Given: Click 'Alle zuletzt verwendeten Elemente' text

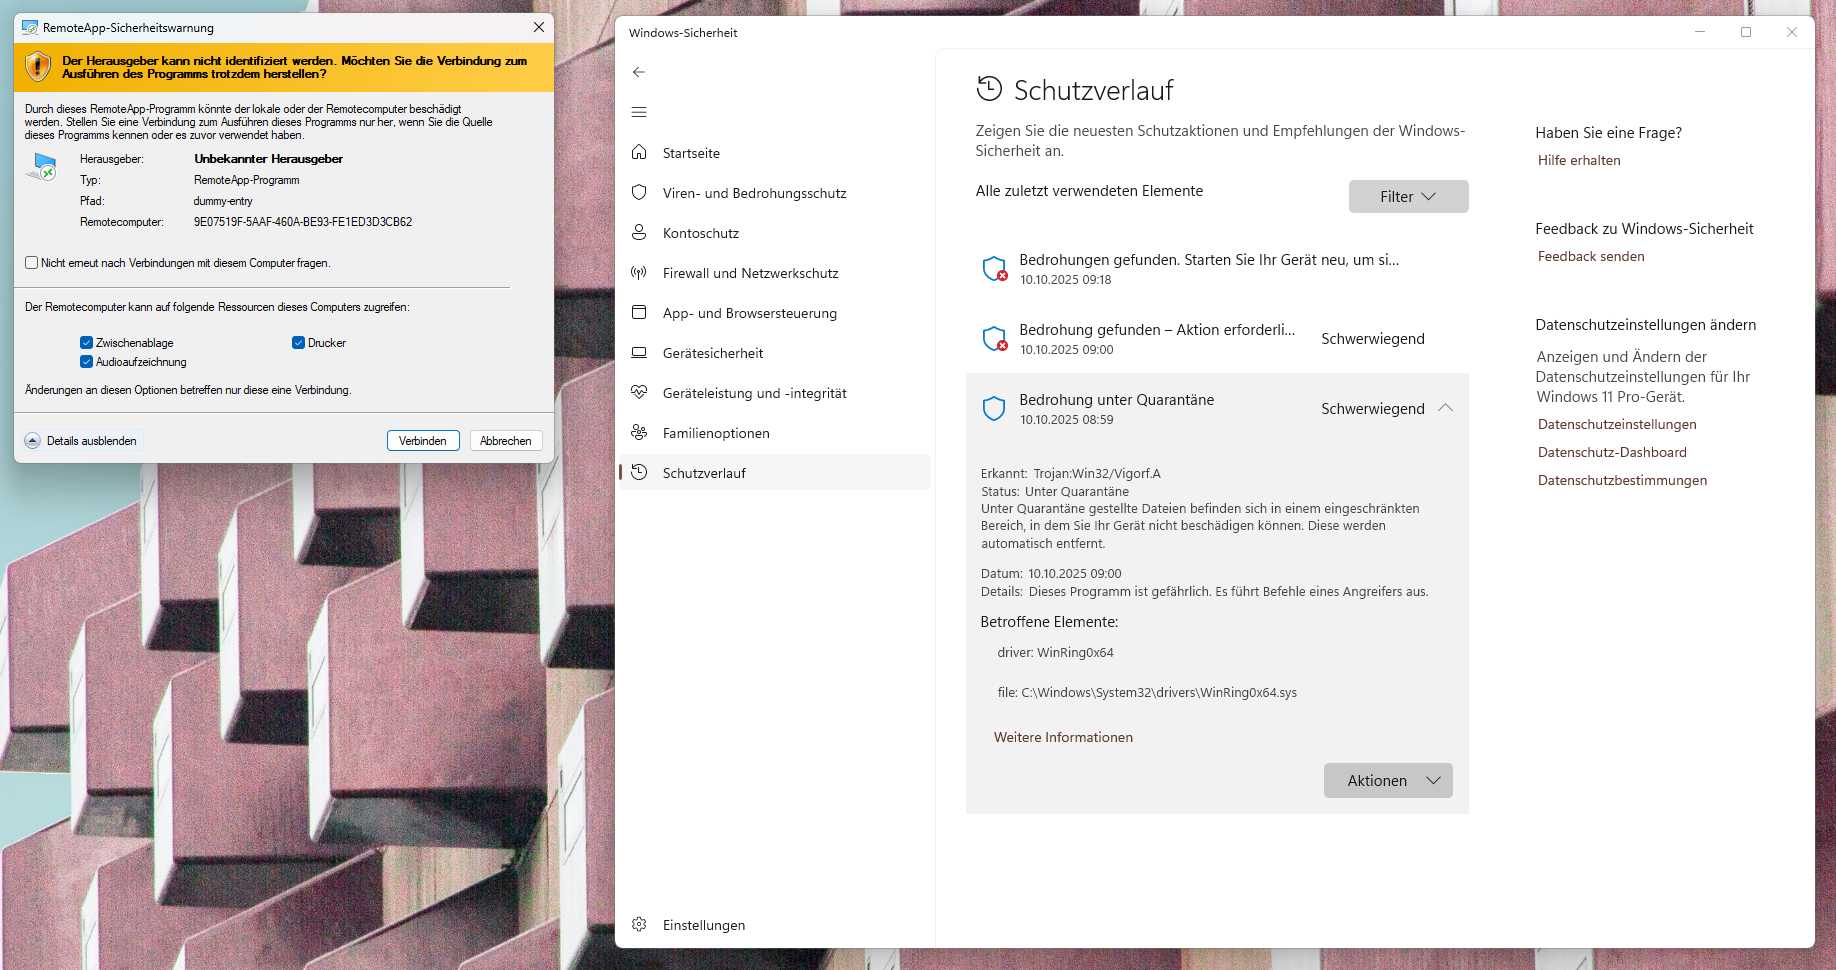Looking at the screenshot, I should pyautogui.click(x=1089, y=191).
